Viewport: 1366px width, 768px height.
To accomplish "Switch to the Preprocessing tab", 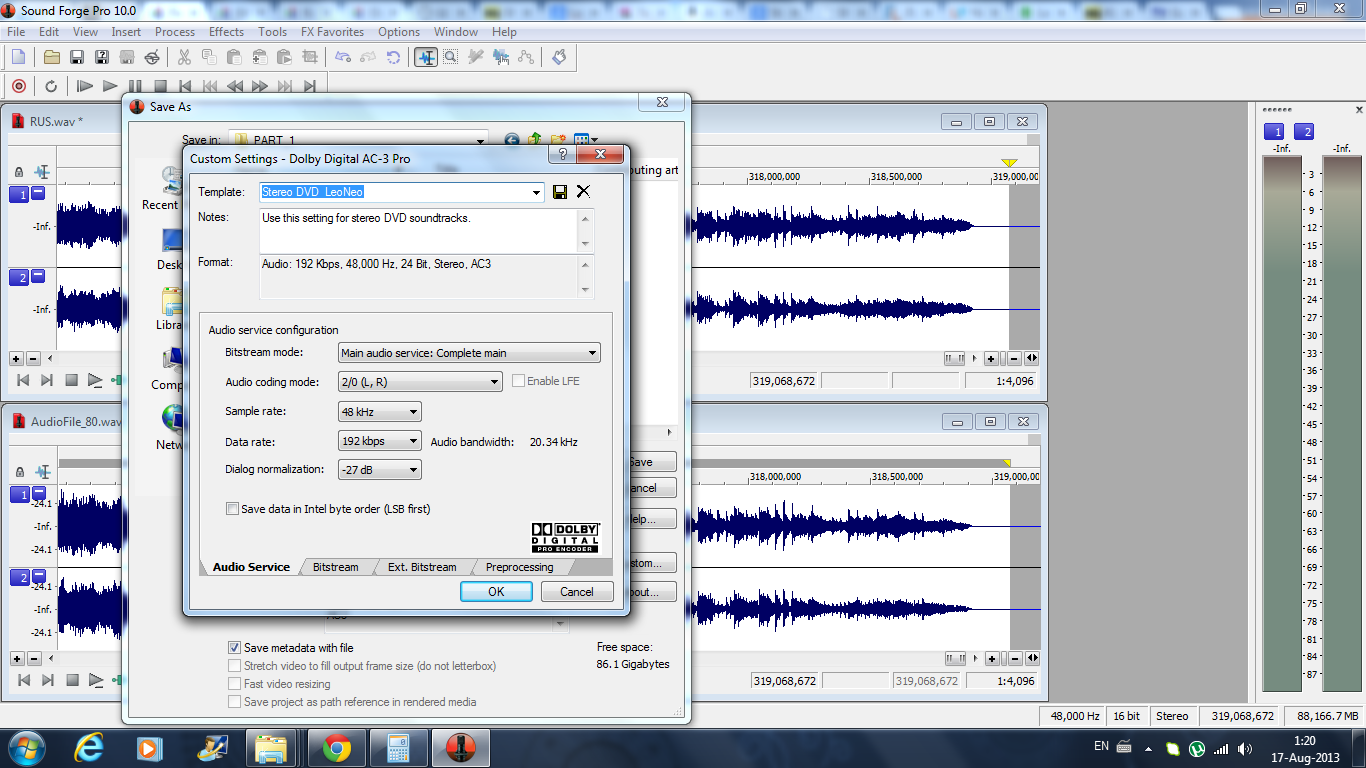I will click(519, 567).
